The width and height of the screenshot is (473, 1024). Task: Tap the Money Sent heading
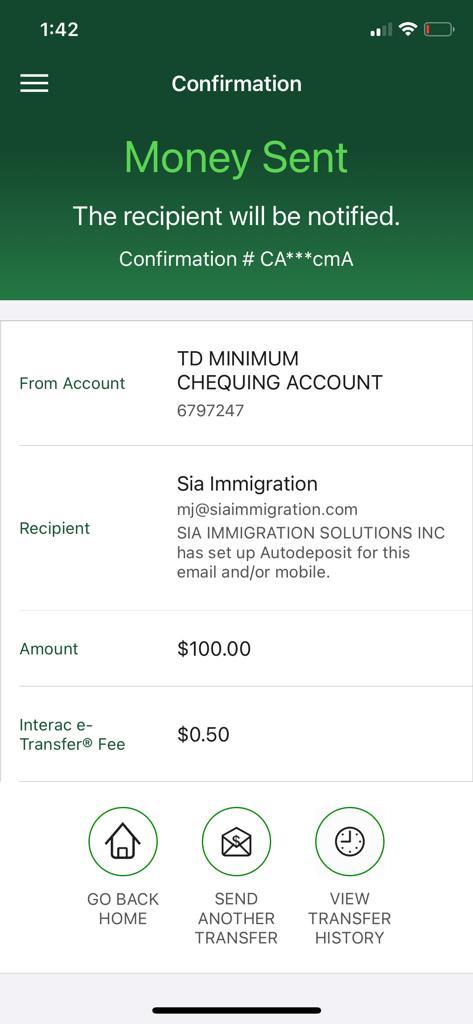pos(236,157)
